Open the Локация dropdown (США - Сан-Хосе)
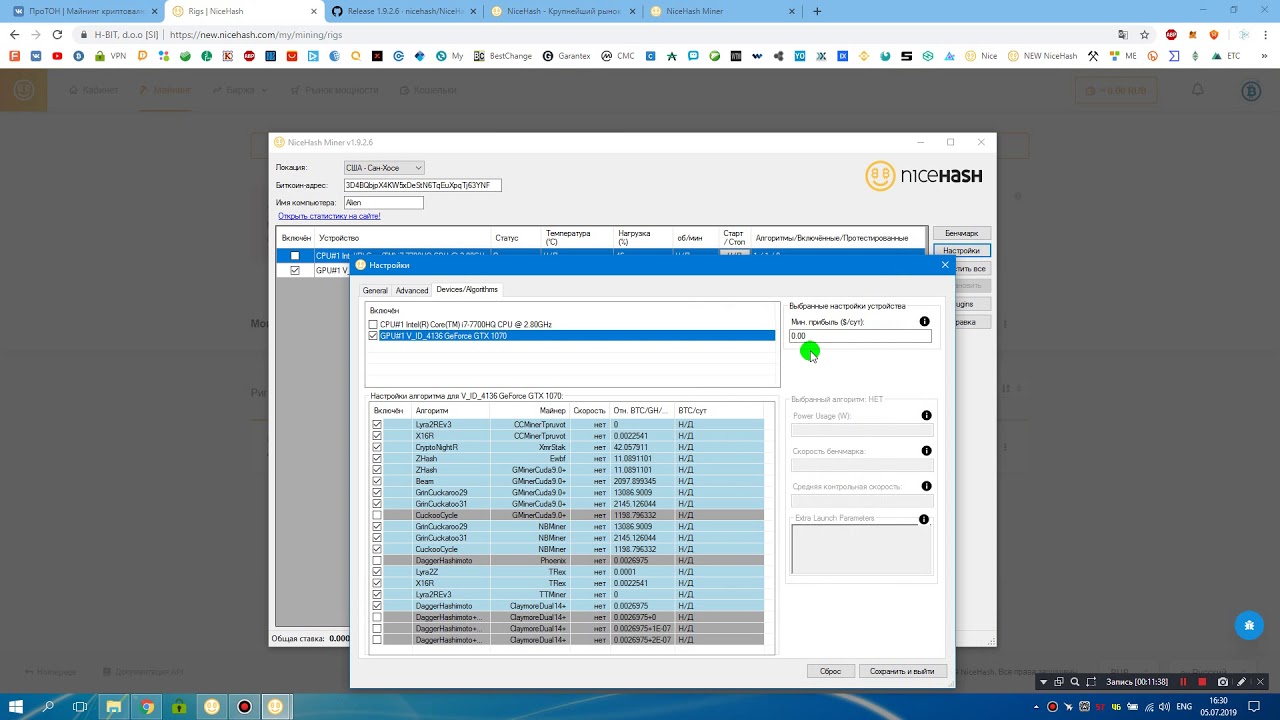This screenshot has width=1280, height=720. pyautogui.click(x=384, y=168)
